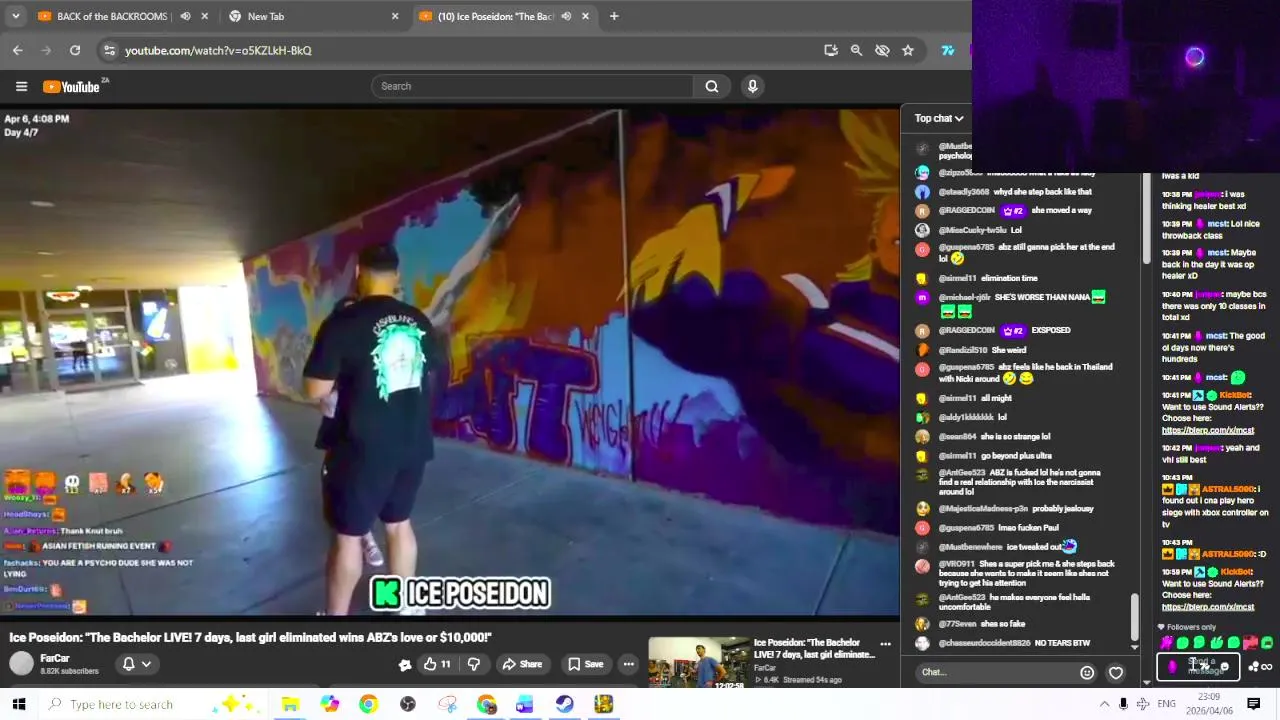
Task: Open the YouTube hamburger guide menu
Action: click(21, 86)
